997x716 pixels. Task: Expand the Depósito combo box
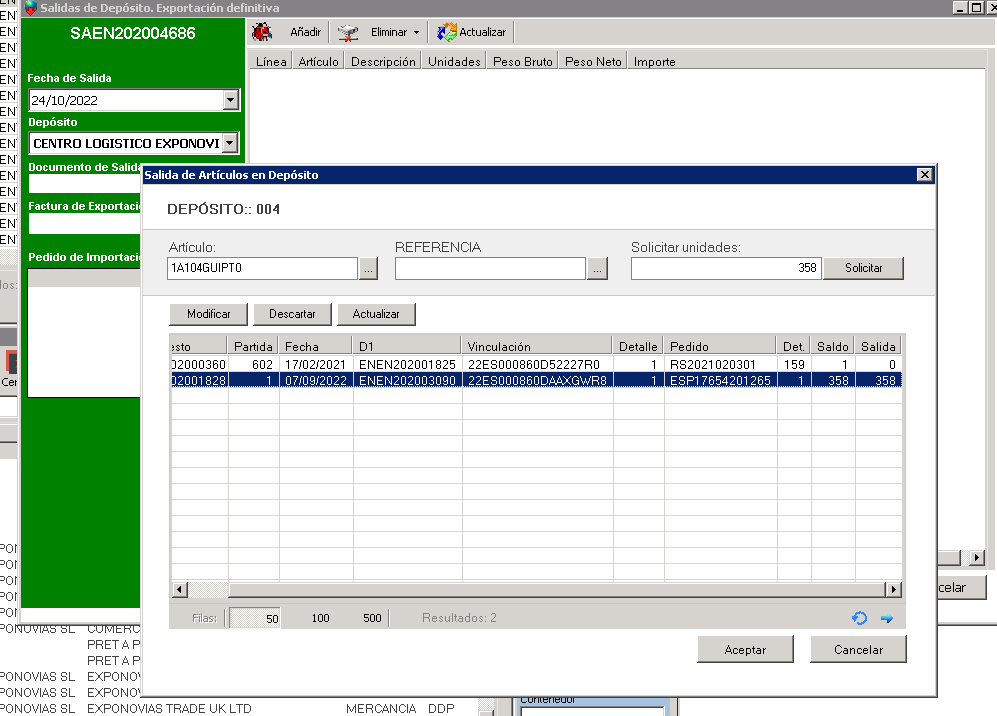231,144
